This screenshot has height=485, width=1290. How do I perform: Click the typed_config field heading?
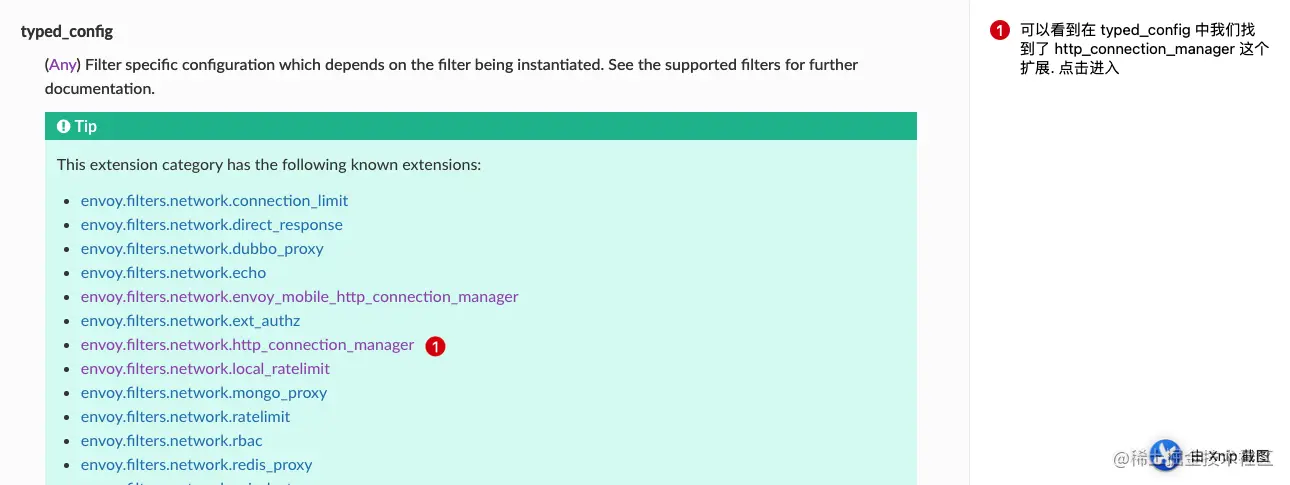click(67, 31)
